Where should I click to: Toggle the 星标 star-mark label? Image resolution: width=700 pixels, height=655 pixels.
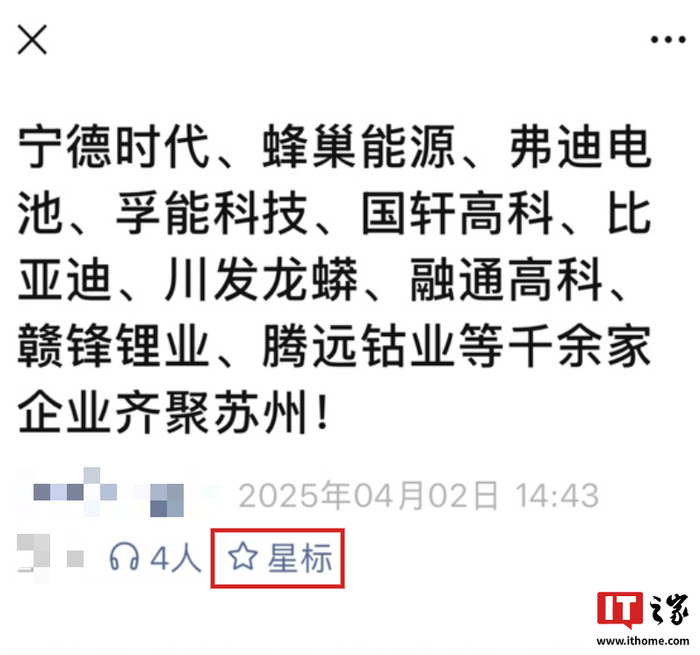pos(300,558)
